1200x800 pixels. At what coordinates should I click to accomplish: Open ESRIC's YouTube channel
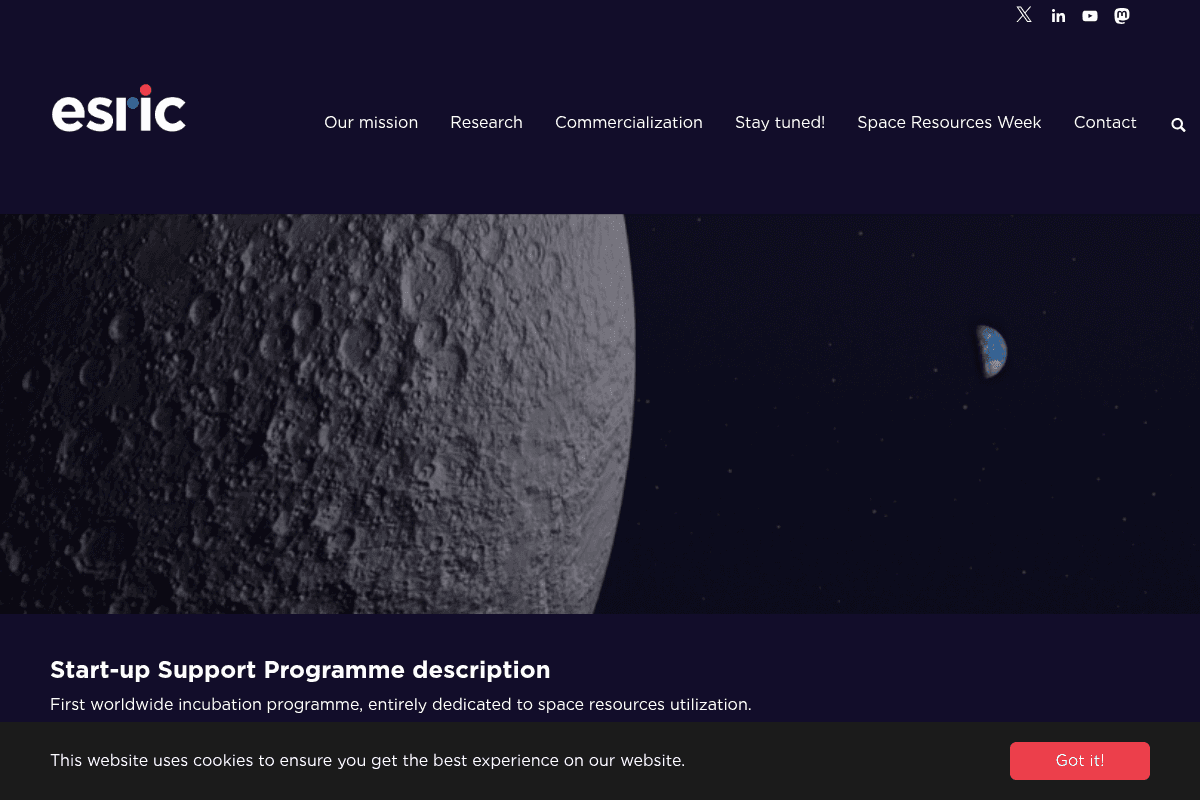[1090, 15]
